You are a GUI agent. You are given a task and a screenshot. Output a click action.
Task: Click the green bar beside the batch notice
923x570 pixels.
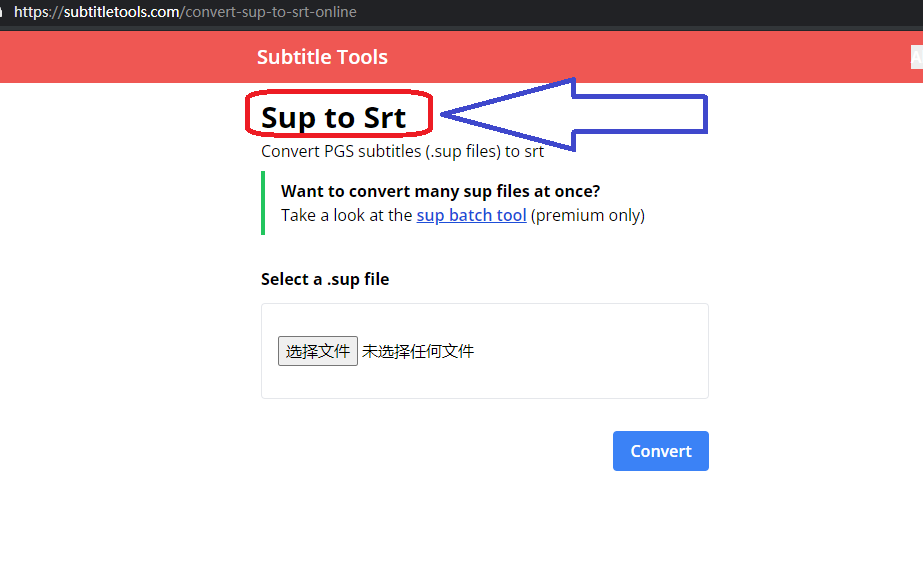pos(263,203)
